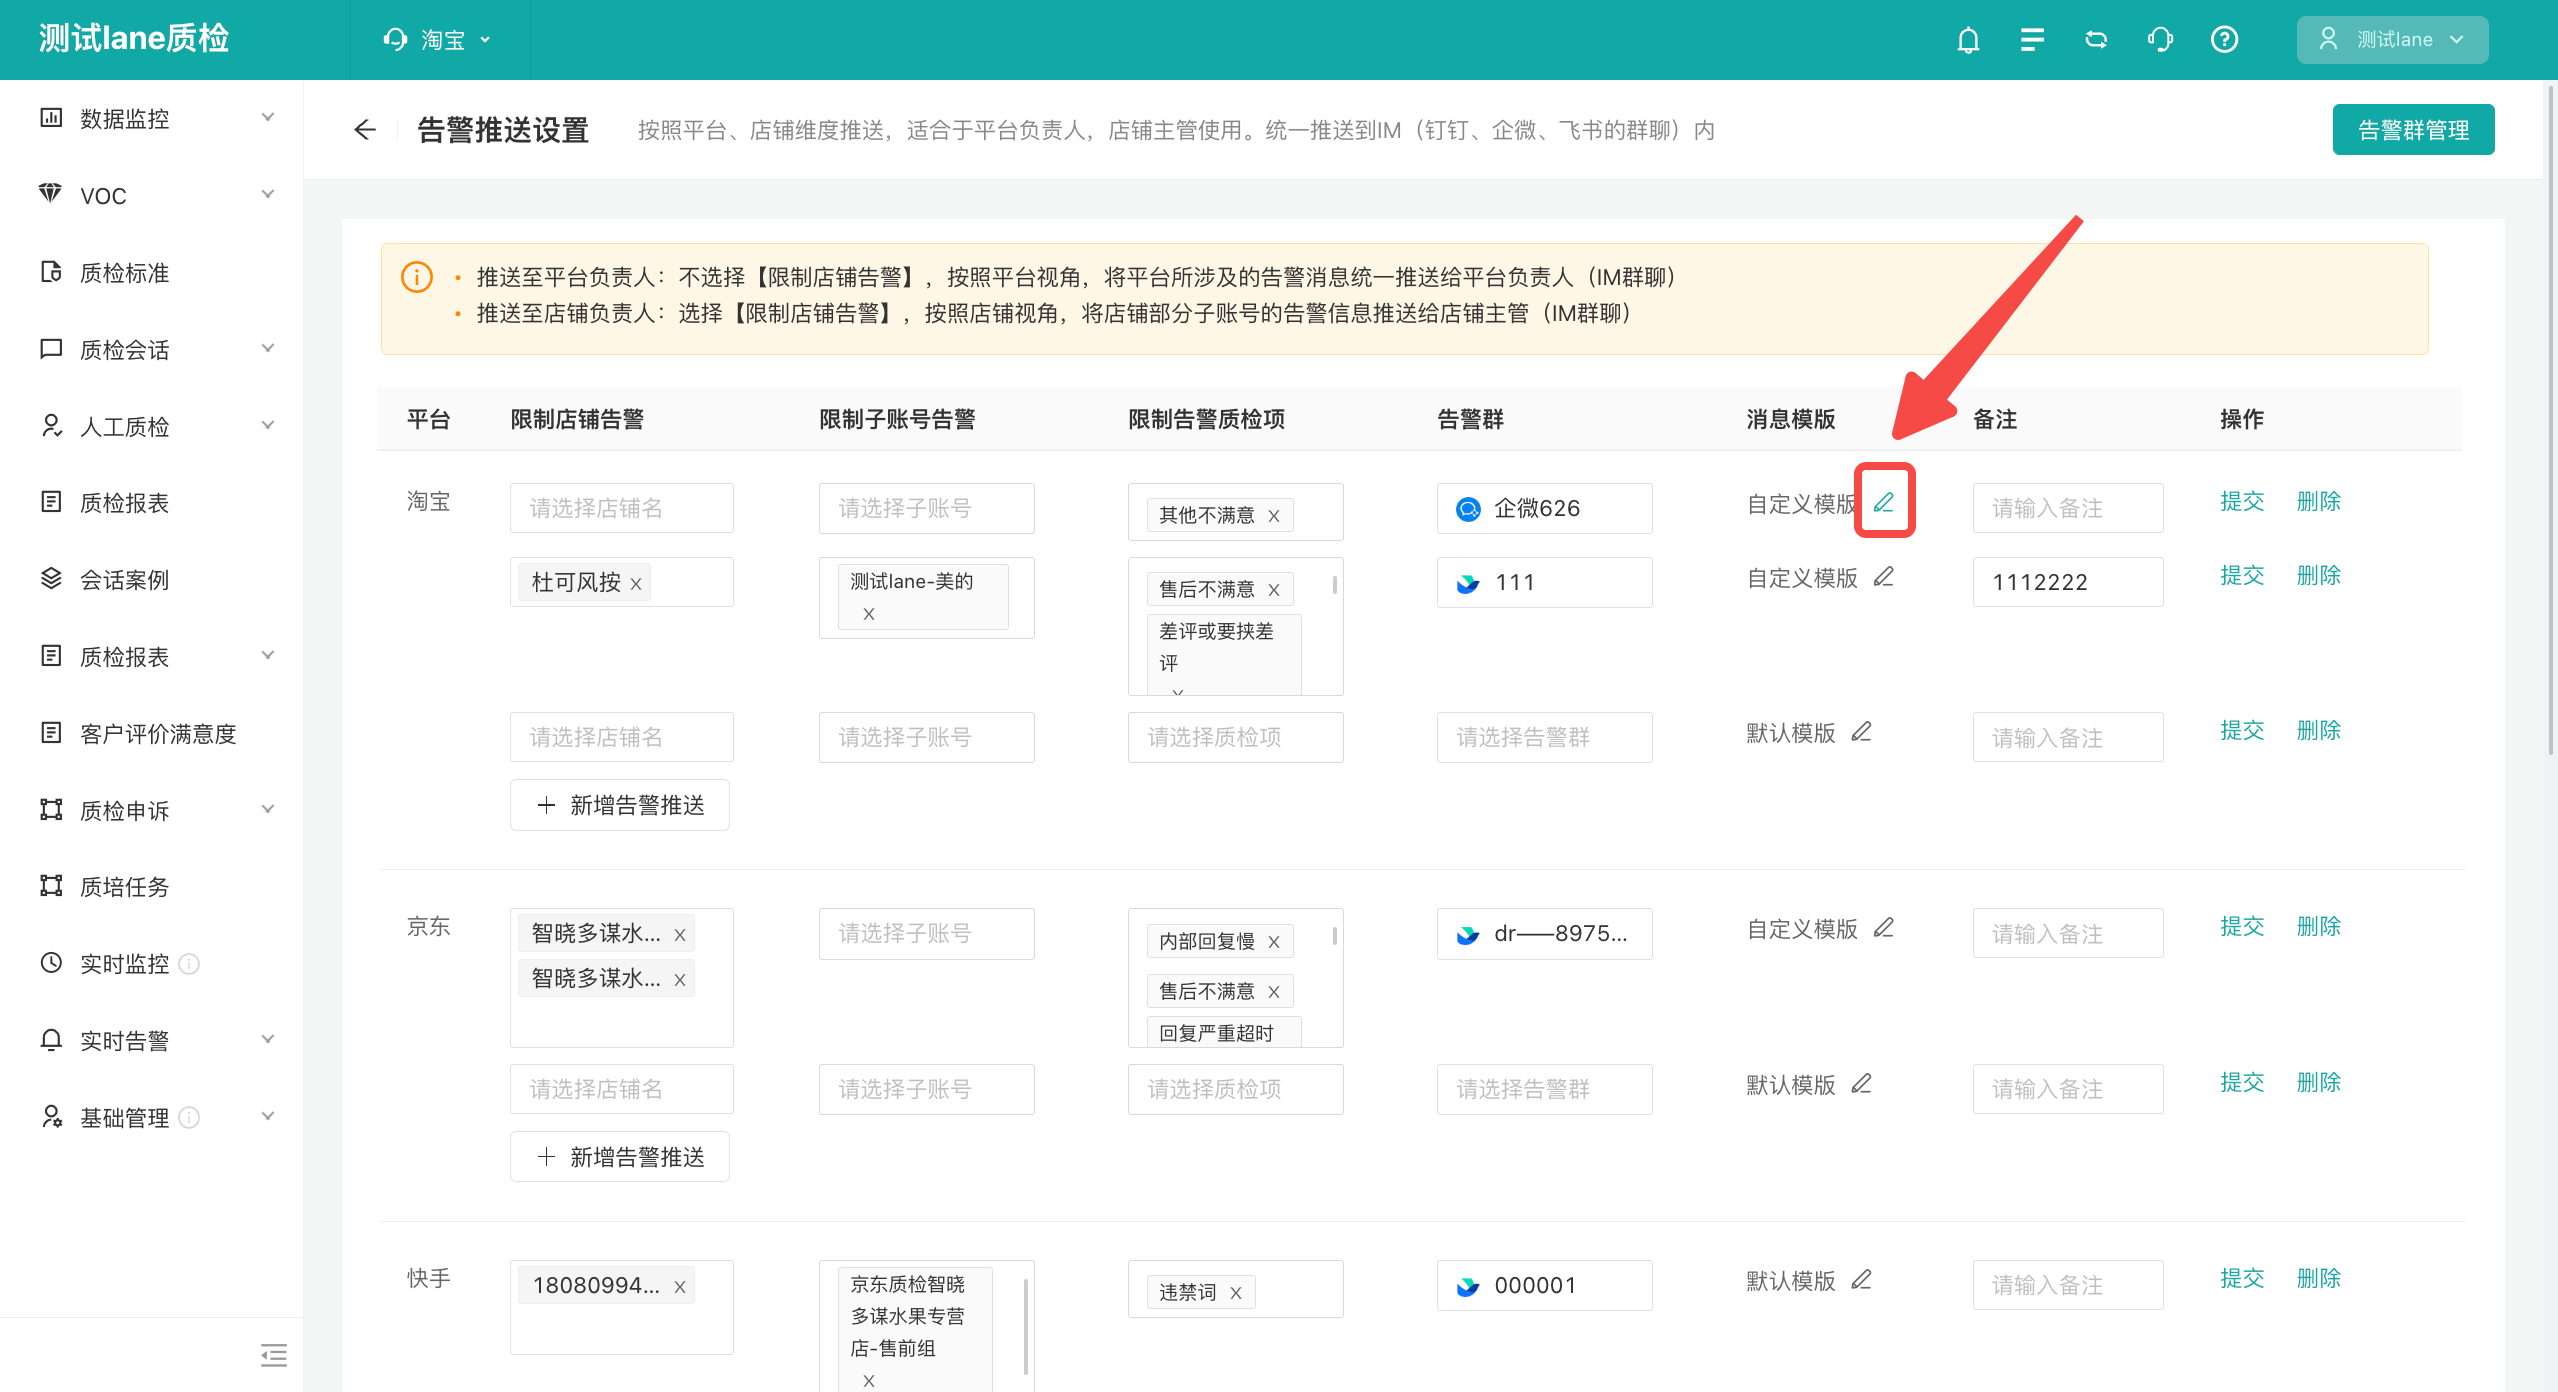The image size is (2558, 1392).
Task: Click the page vertical scrollbar
Action: [x=2550, y=420]
